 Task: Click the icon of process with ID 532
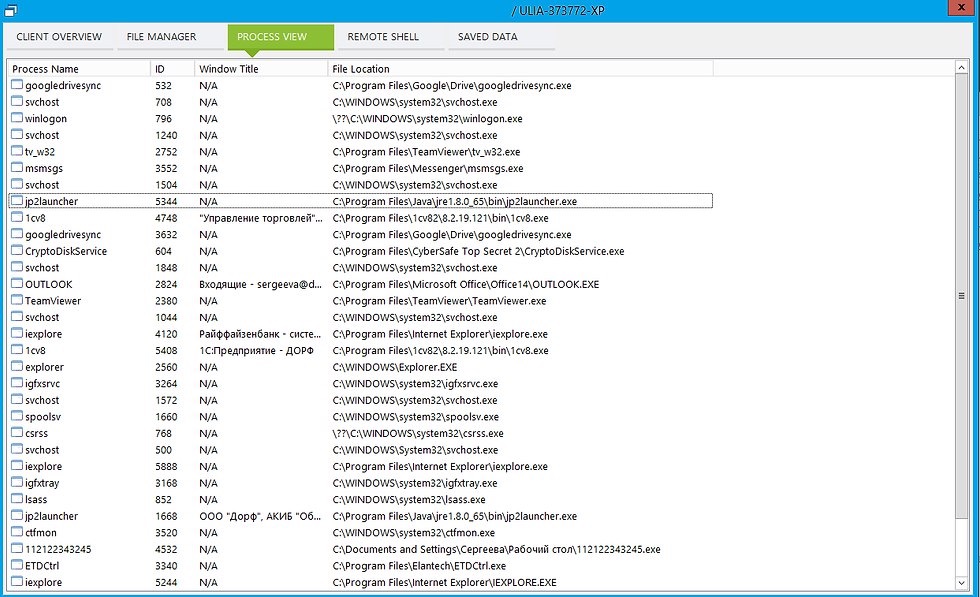point(17,85)
